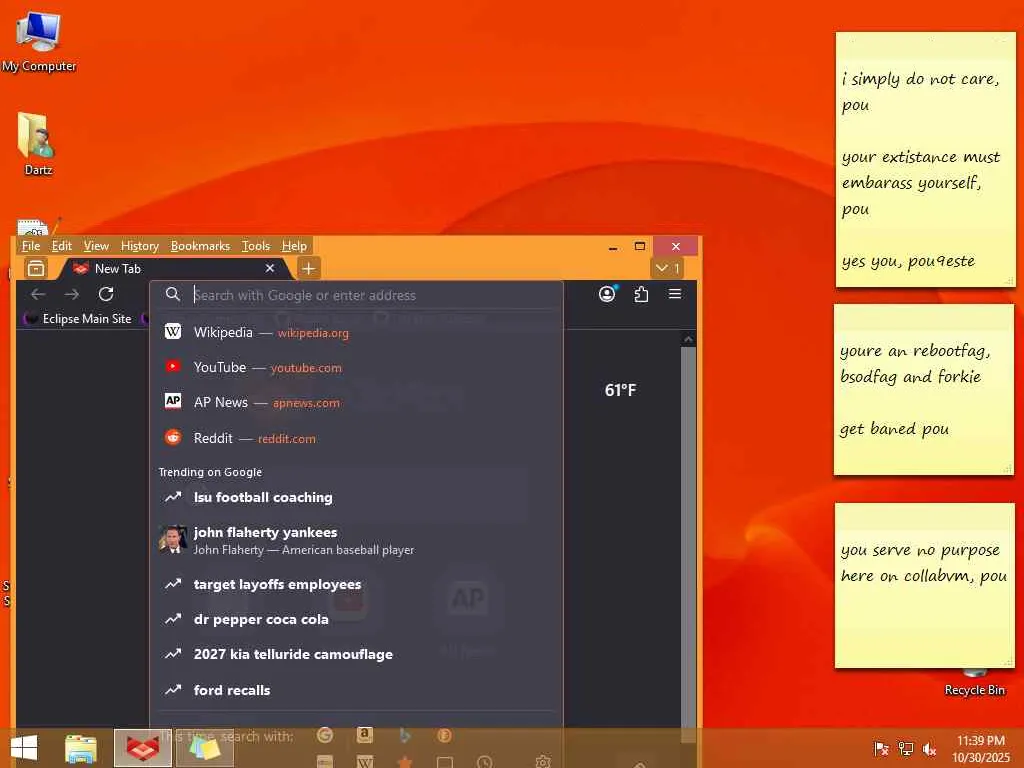Open the tab view icon left of the tabs

(36, 268)
